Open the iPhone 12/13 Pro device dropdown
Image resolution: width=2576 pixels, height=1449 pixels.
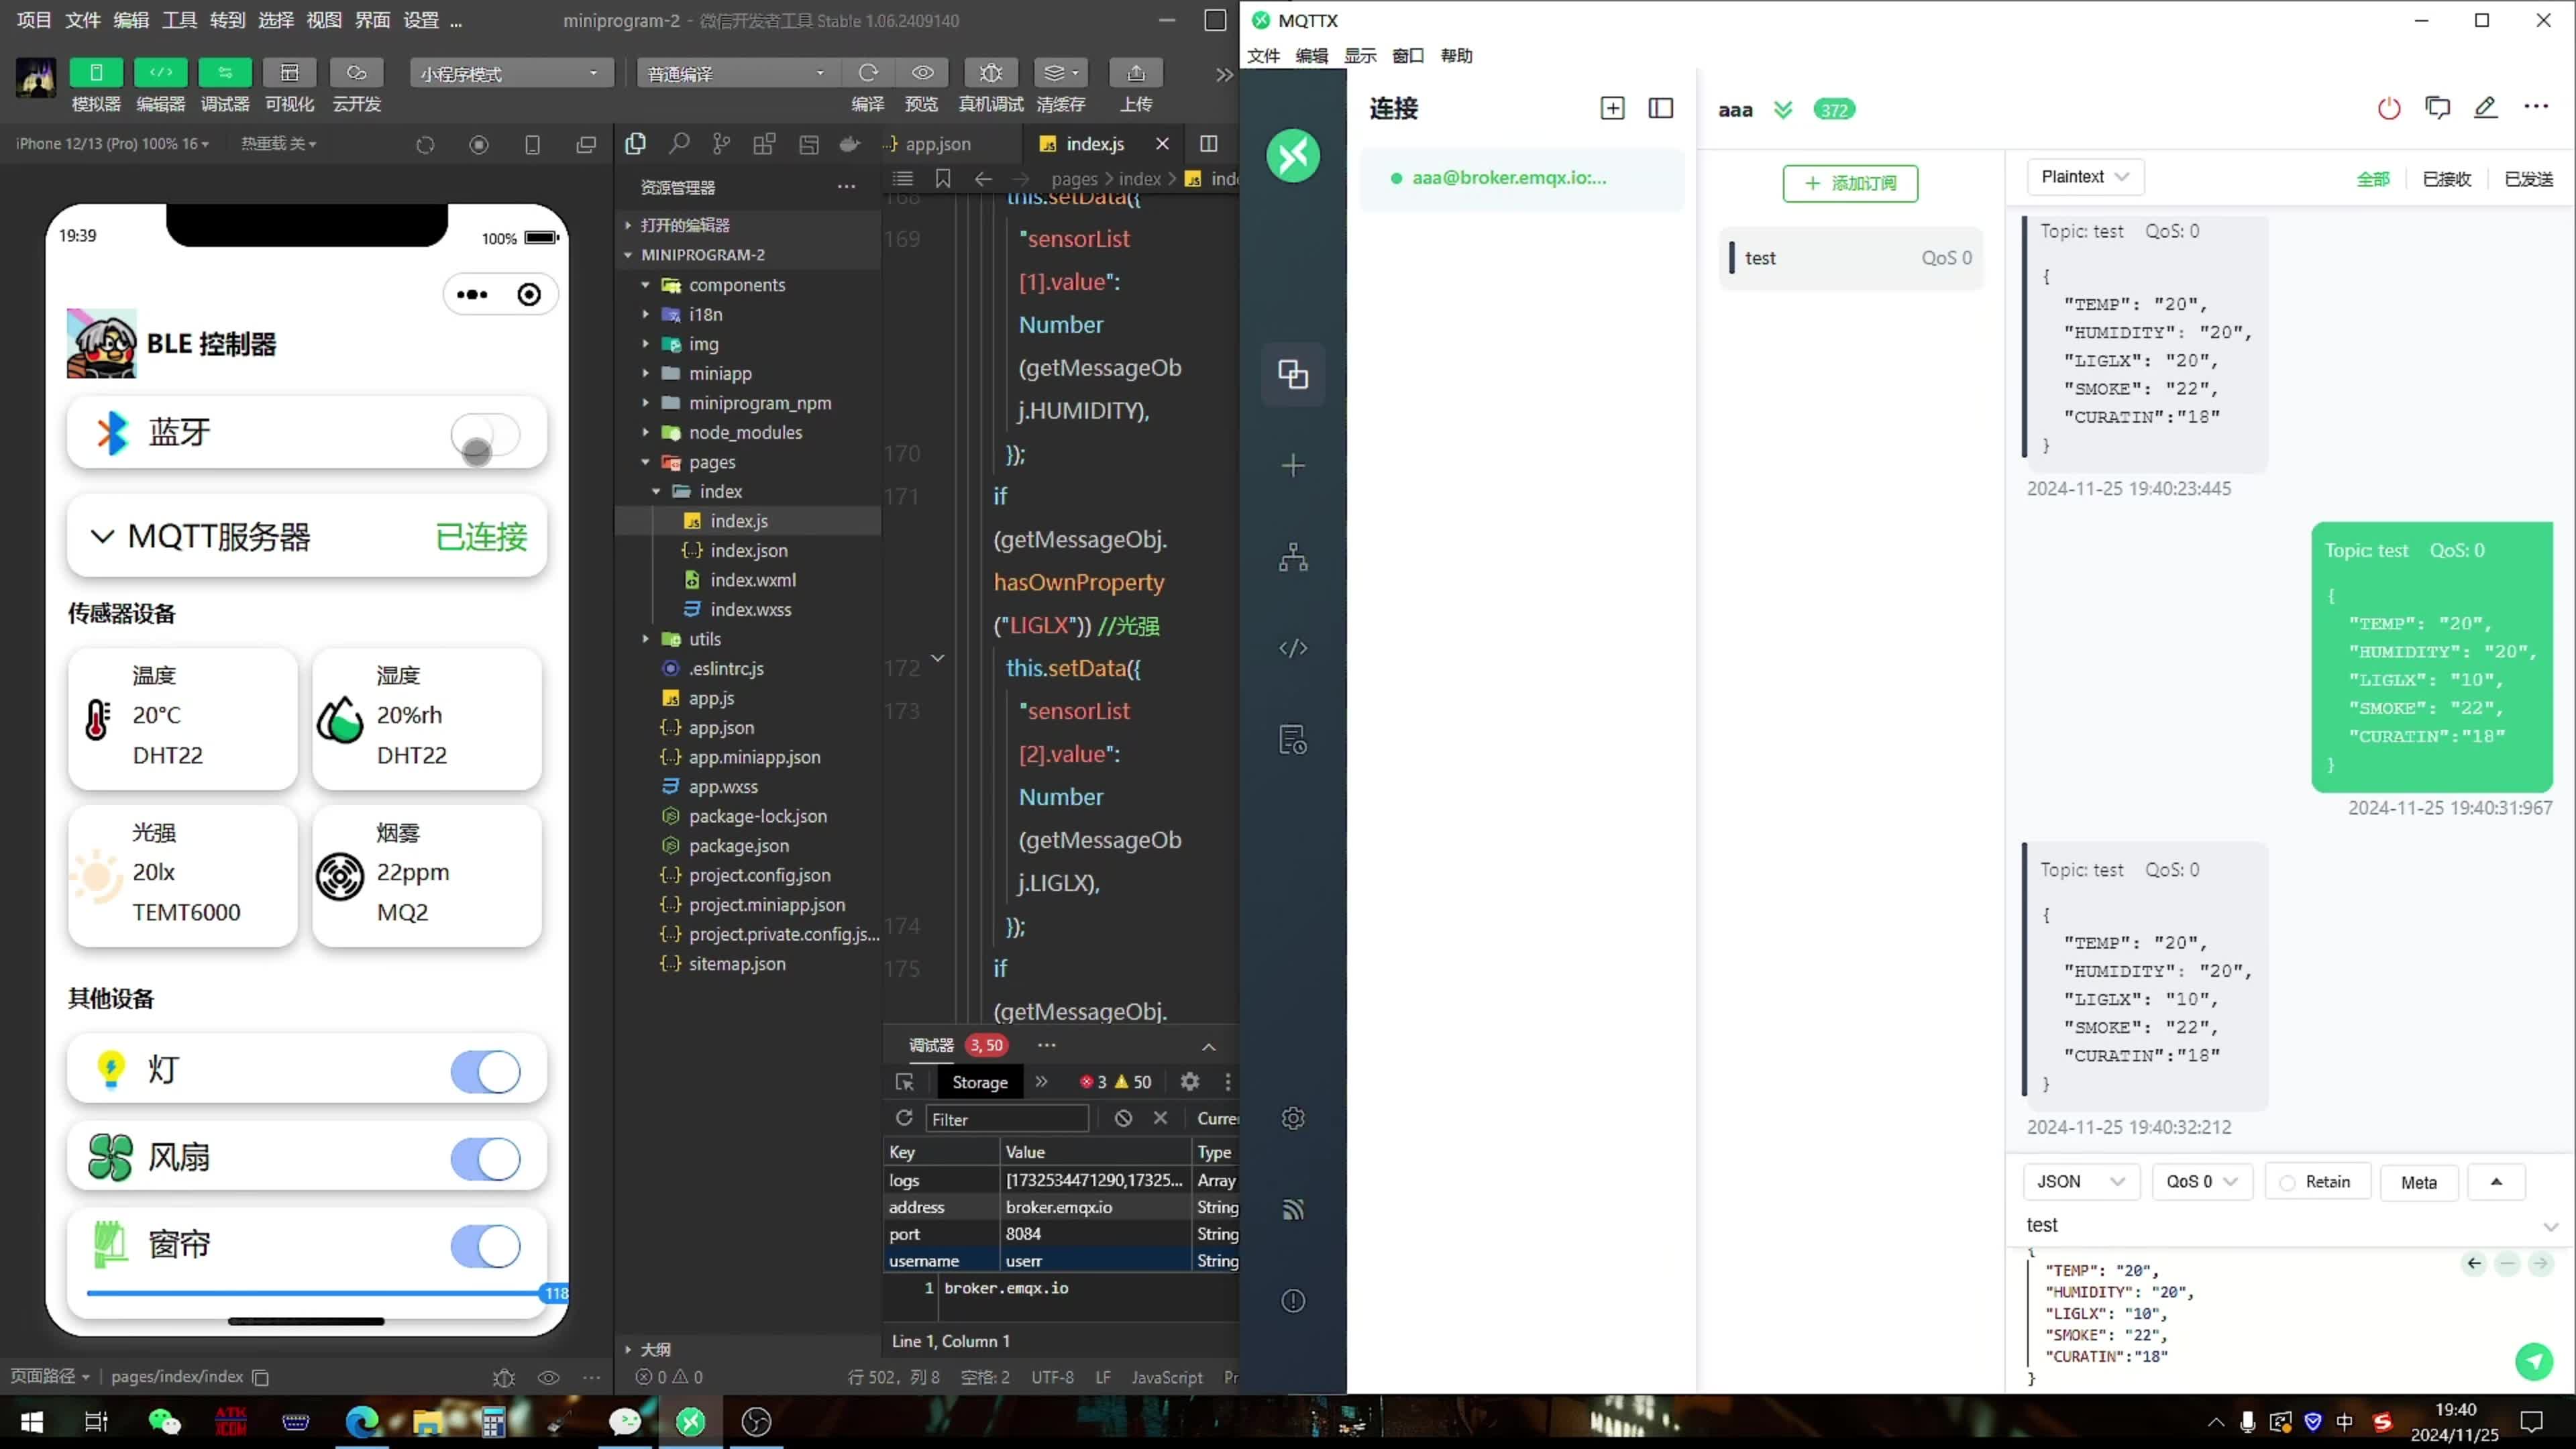112,144
